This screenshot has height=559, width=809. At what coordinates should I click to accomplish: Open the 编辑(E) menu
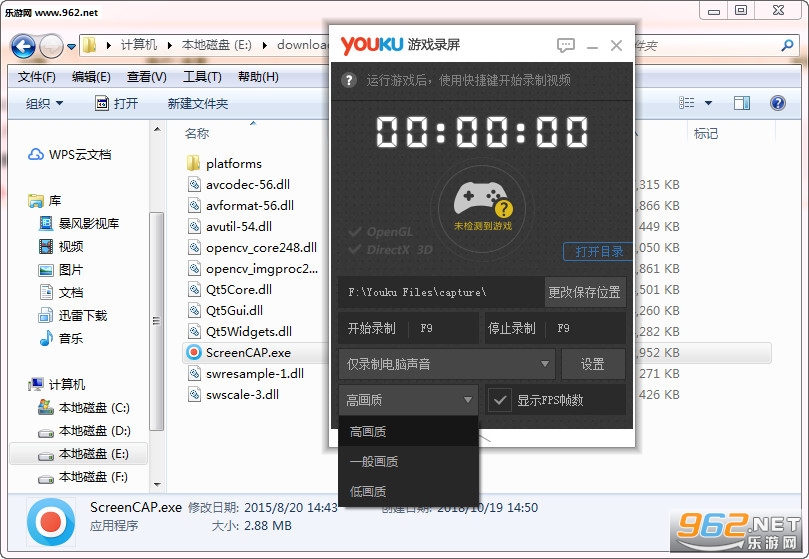click(x=91, y=77)
